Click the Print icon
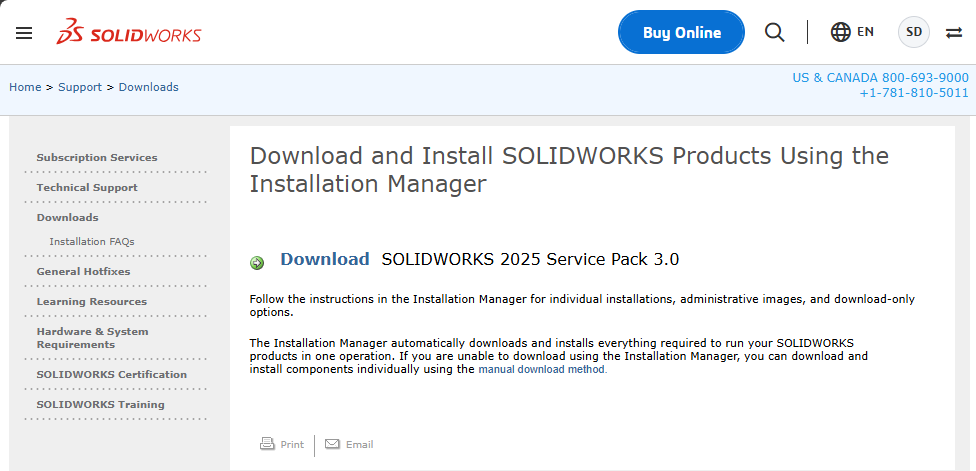 click(267, 444)
